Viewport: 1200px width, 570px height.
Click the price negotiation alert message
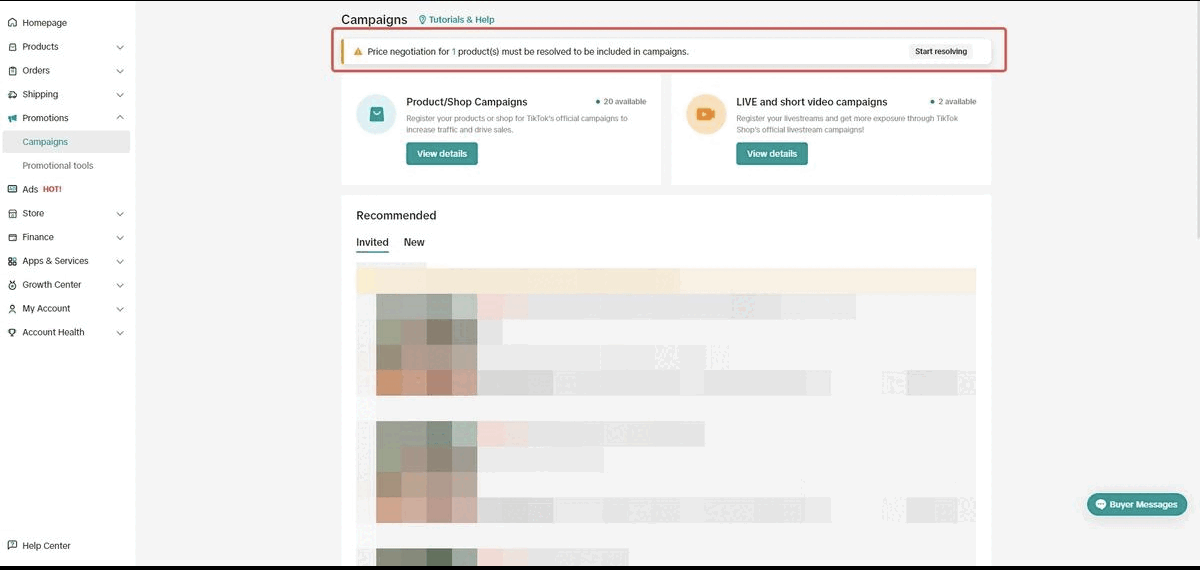pos(528,51)
